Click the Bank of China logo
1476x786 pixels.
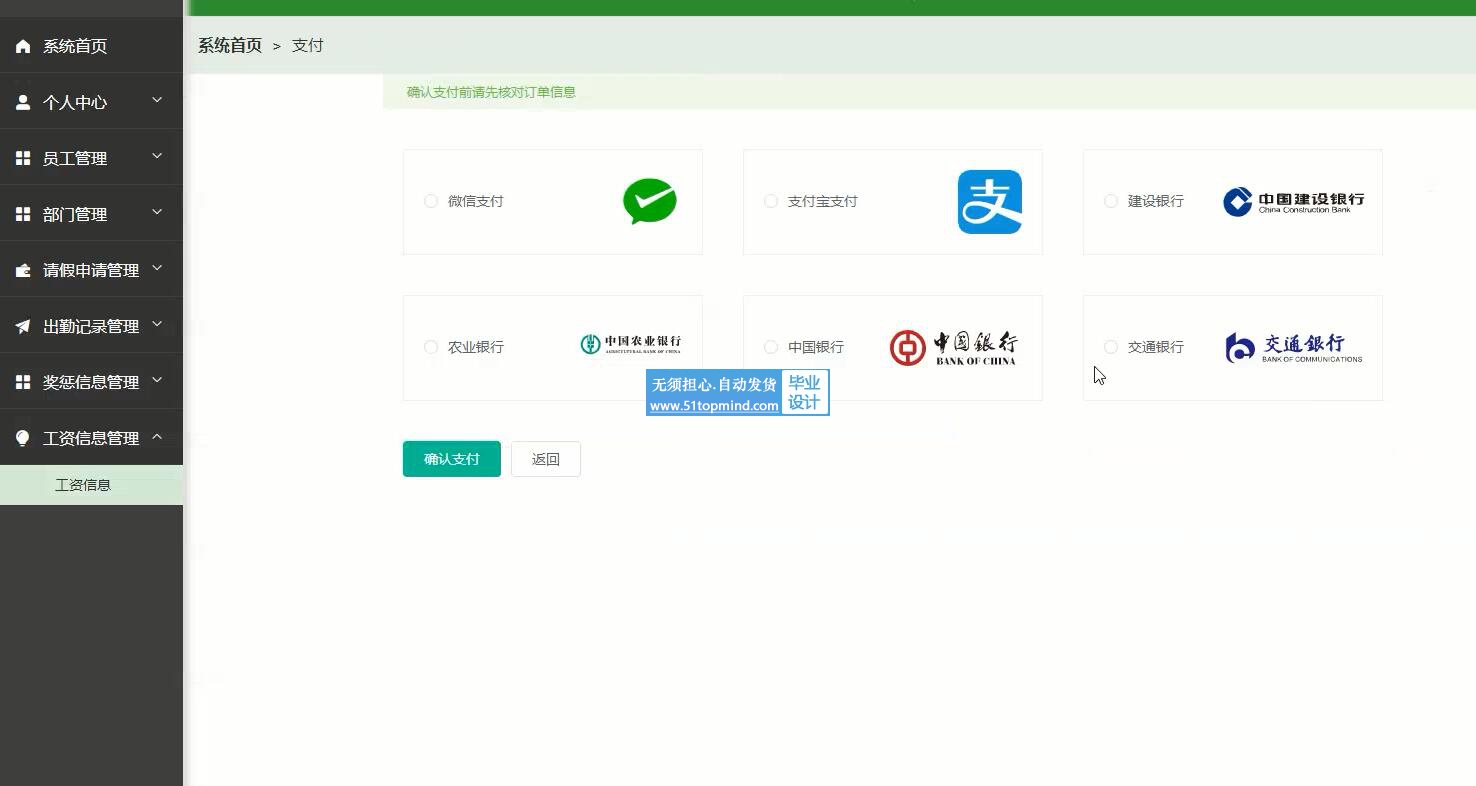pos(954,348)
